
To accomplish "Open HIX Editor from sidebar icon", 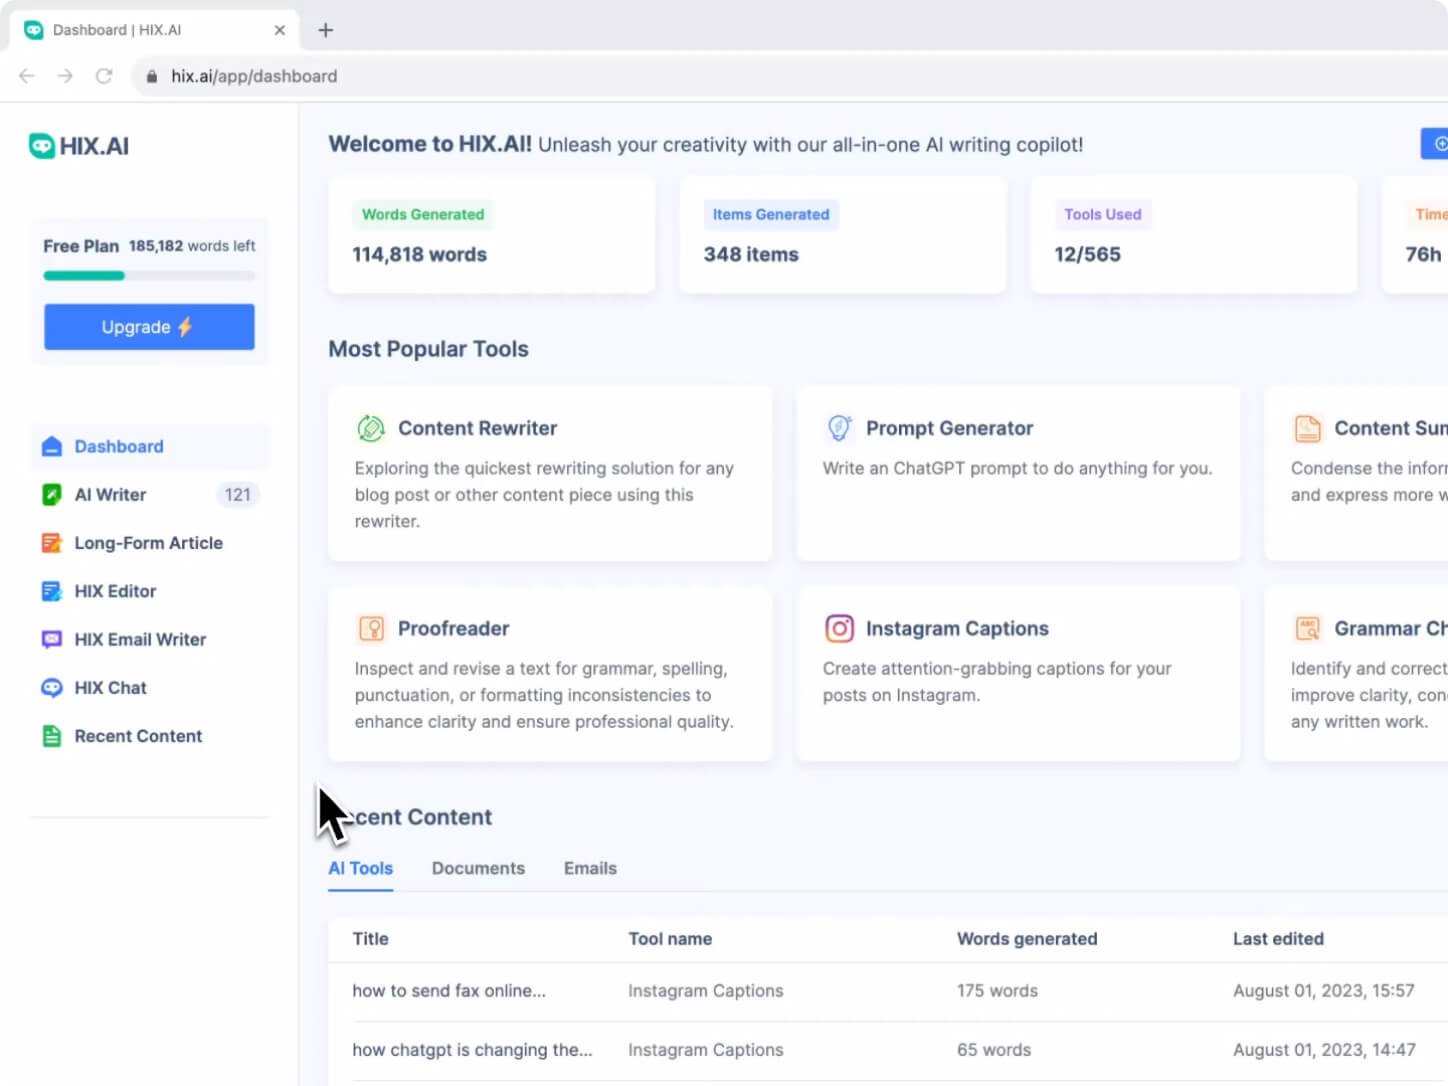I will [x=52, y=591].
